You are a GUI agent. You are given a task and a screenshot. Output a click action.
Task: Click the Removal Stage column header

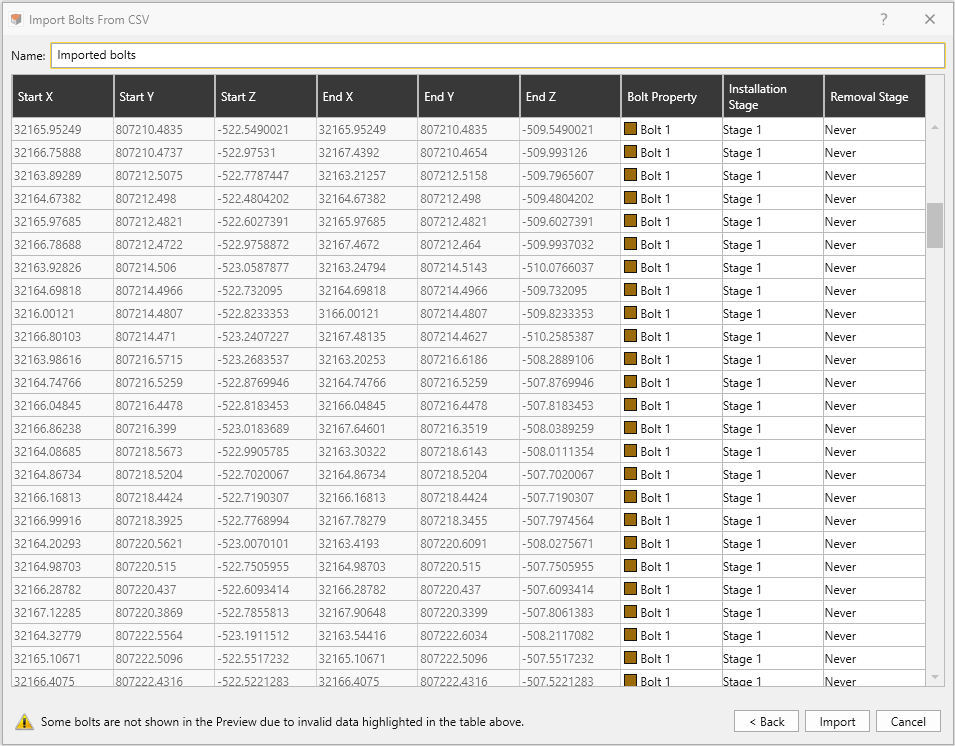(x=874, y=97)
